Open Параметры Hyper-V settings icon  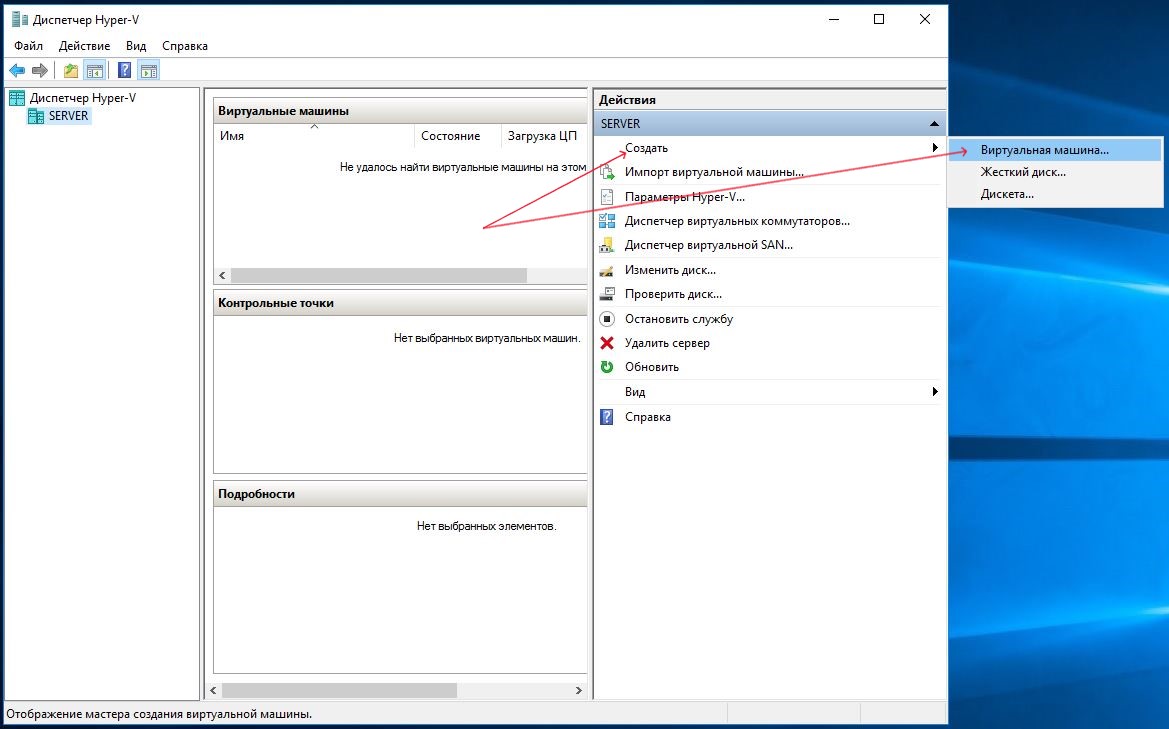pos(606,197)
